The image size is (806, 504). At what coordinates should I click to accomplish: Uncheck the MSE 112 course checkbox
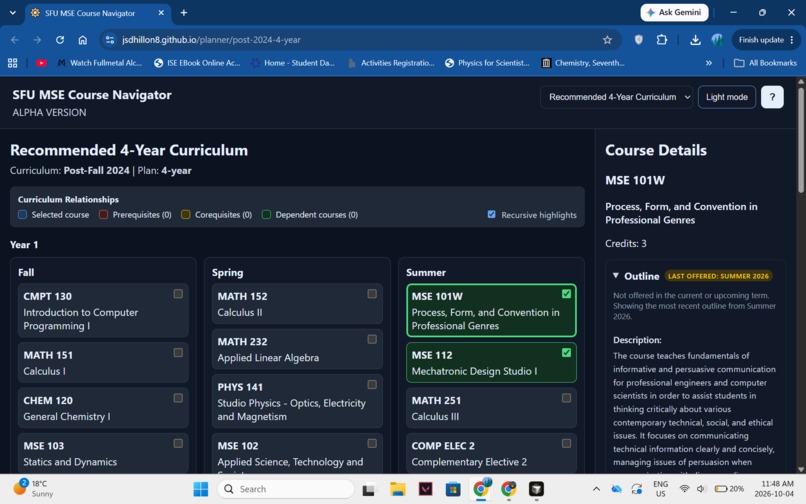[566, 352]
